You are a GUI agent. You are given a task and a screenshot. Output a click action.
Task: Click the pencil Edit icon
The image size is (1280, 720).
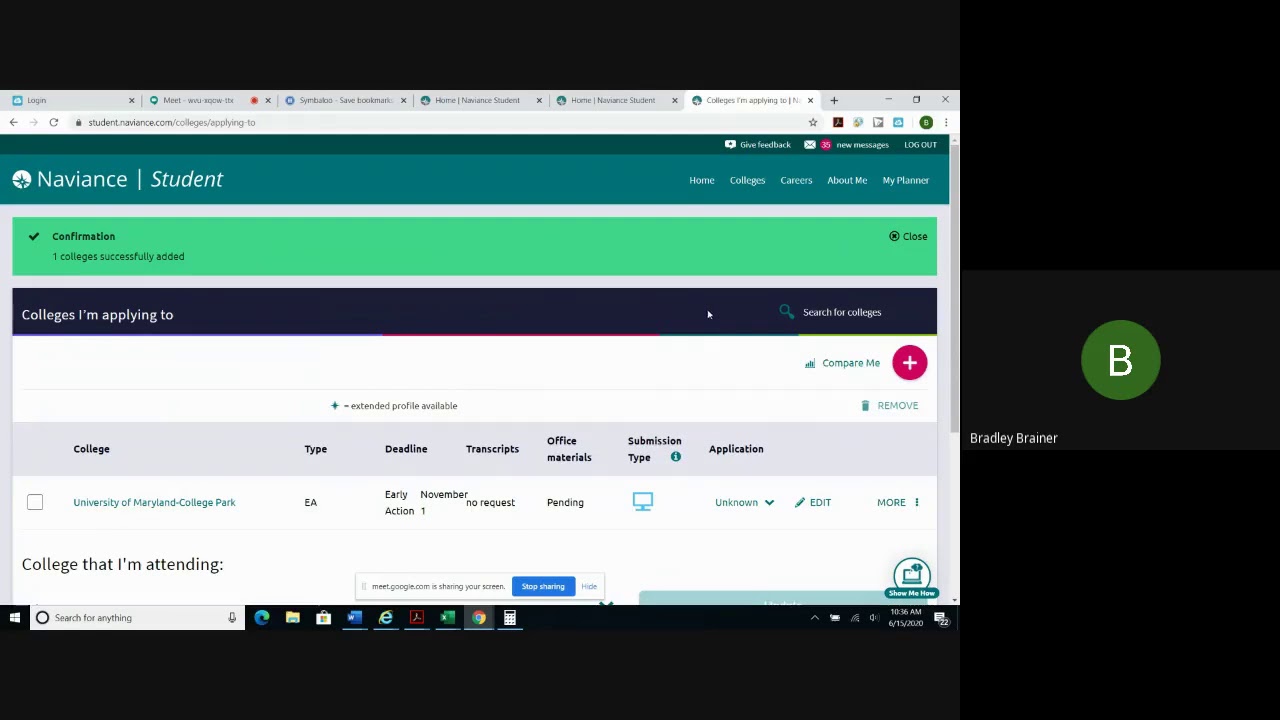click(x=799, y=503)
